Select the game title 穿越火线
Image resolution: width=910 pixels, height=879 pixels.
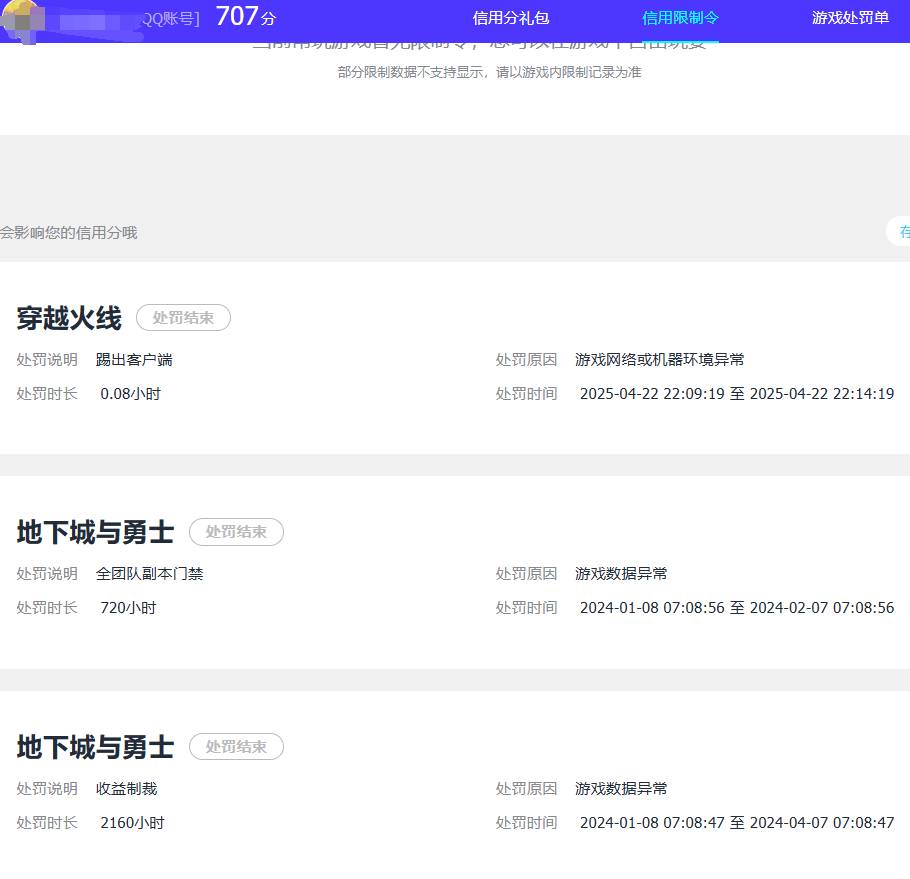click(67, 318)
